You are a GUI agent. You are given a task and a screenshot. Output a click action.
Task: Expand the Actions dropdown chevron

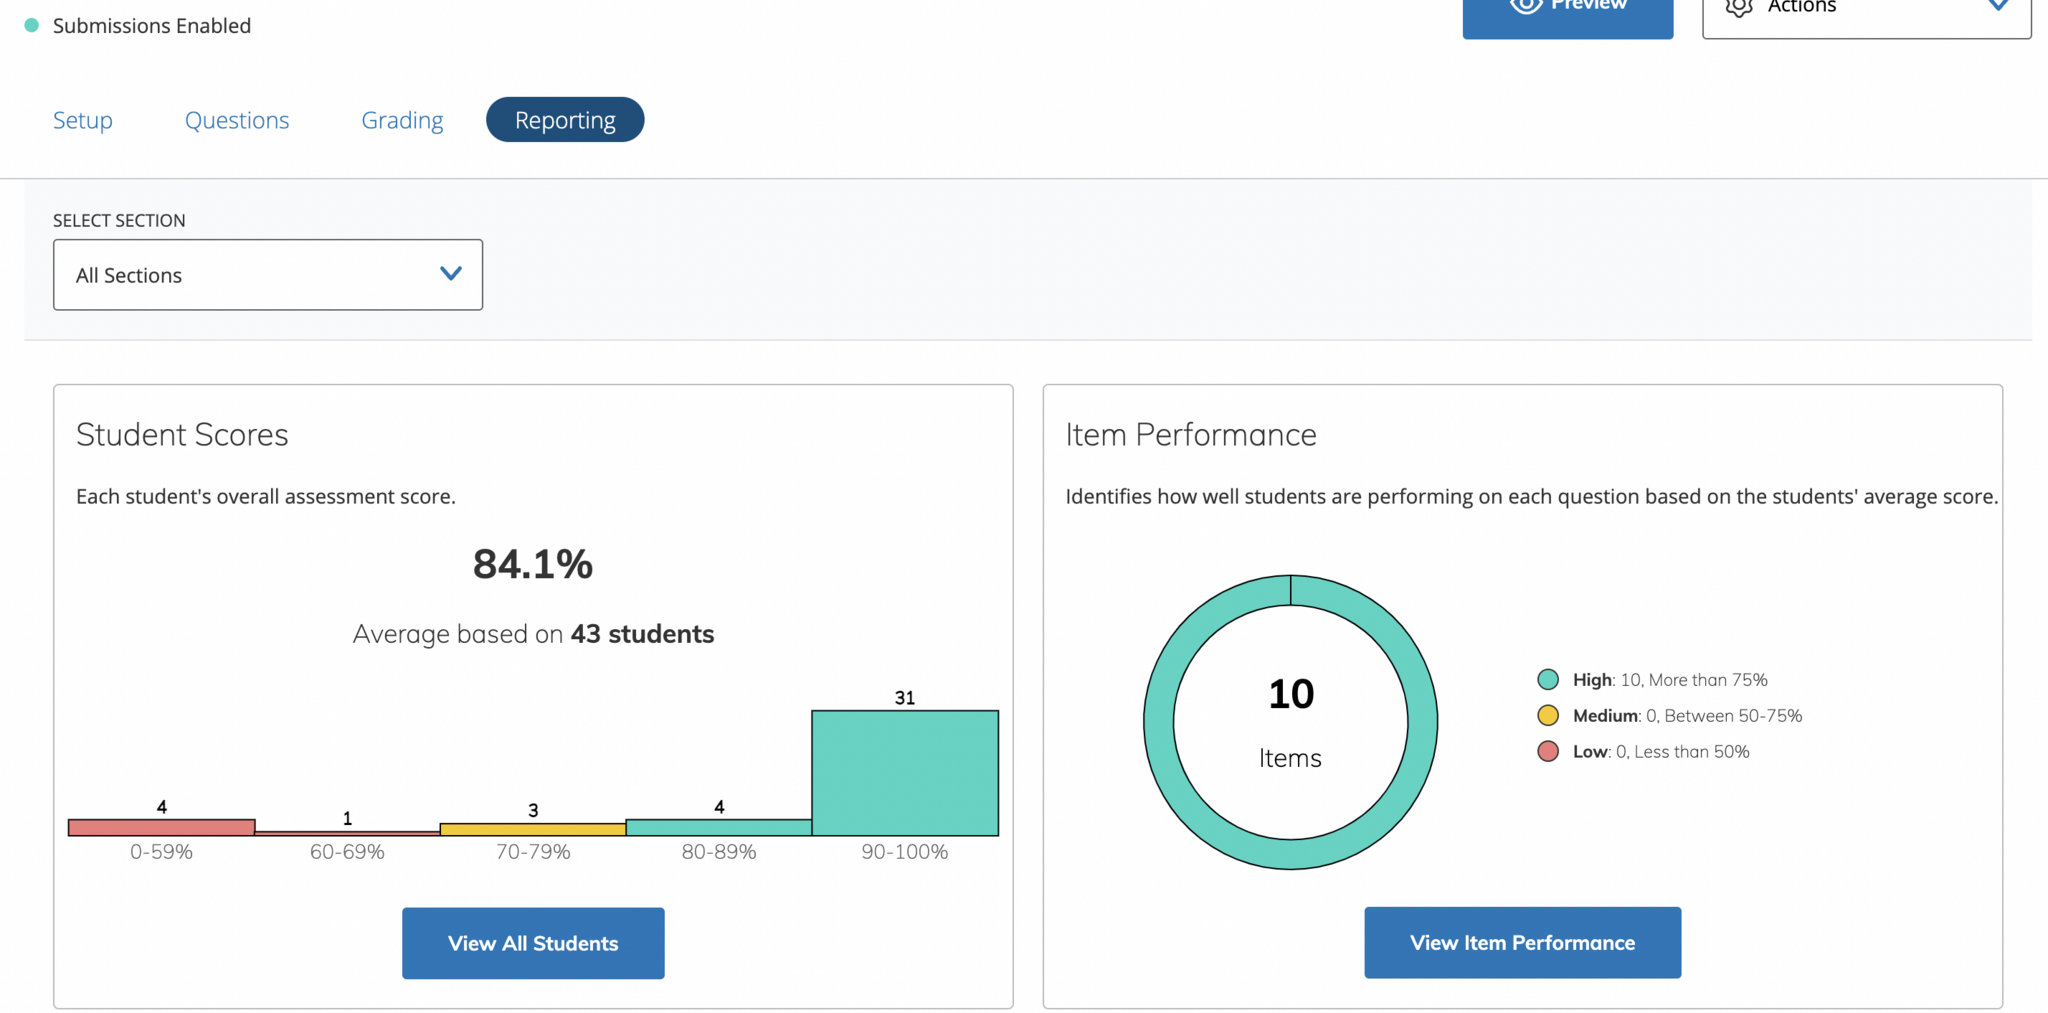[x=1997, y=7]
